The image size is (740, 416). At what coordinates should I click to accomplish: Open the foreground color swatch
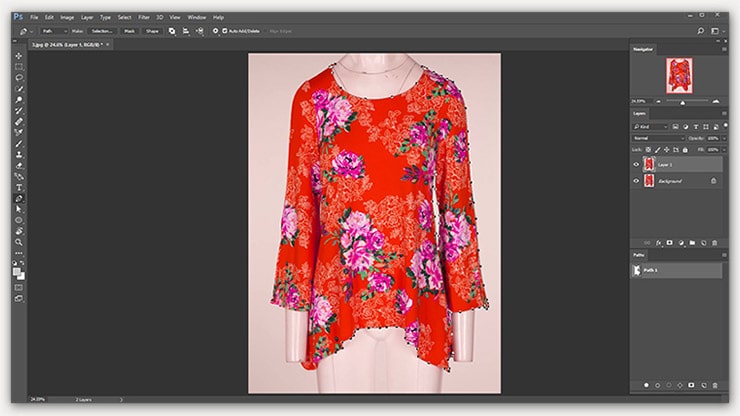click(x=17, y=272)
